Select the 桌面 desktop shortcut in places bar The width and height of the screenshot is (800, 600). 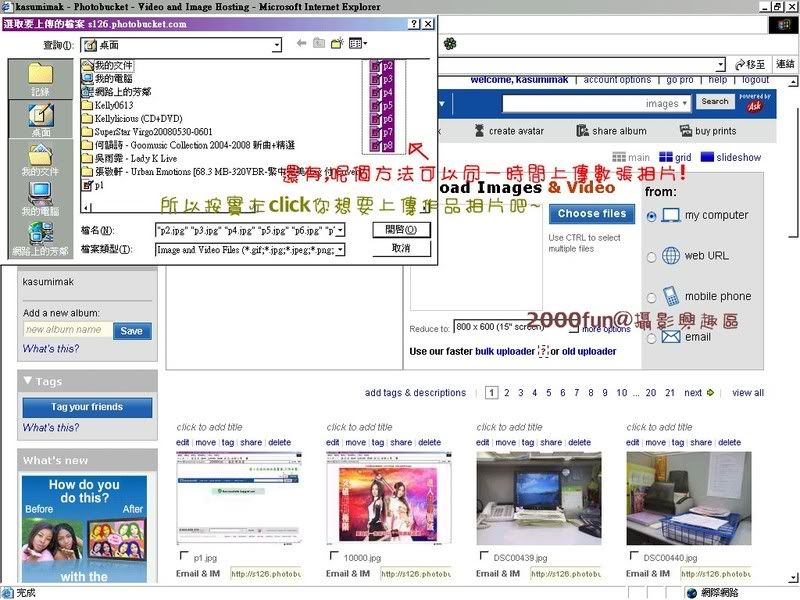tap(40, 119)
